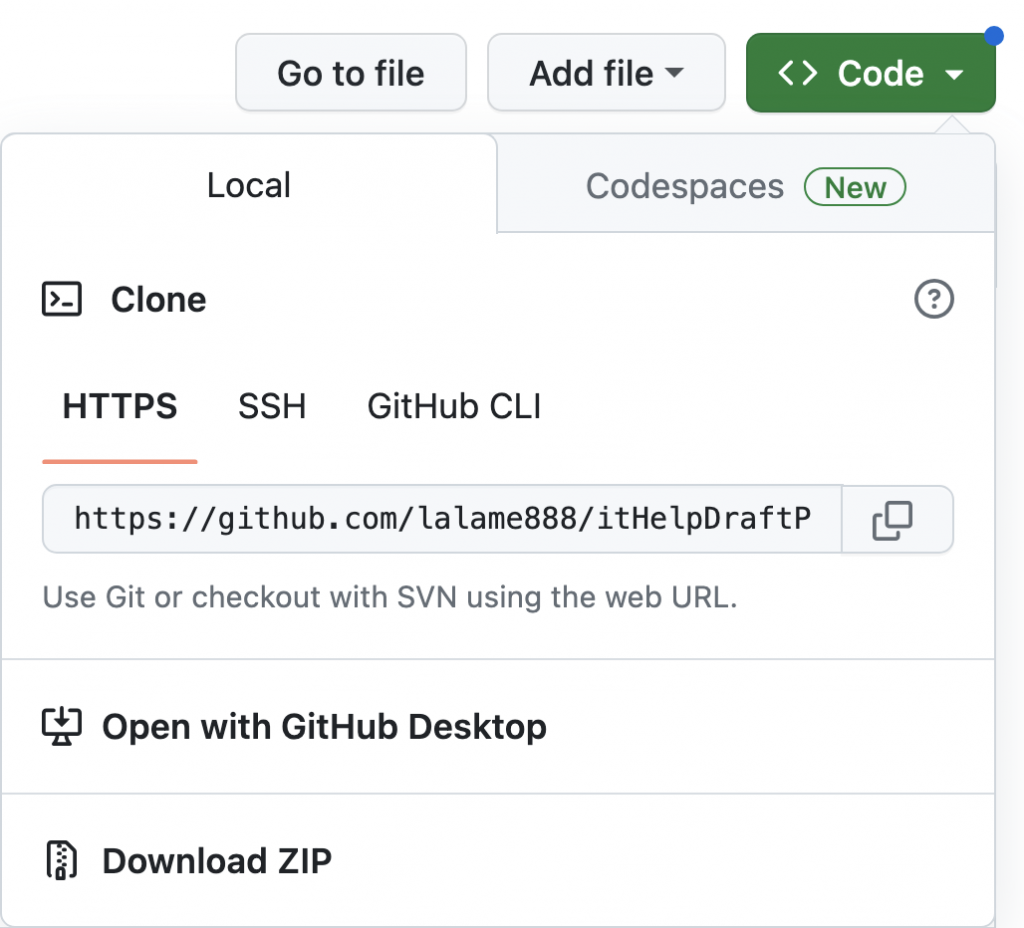Copy the repository URL to clipboard

[x=893, y=520]
